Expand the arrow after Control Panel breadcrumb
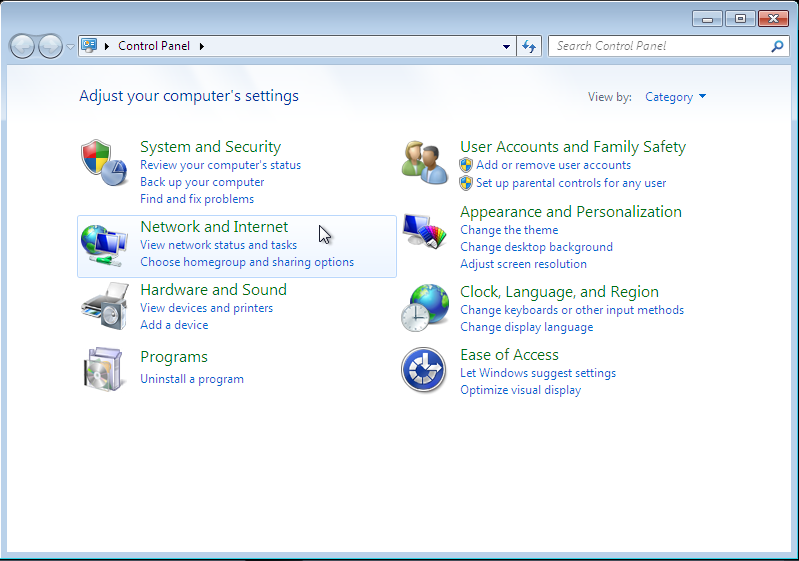 tap(202, 46)
